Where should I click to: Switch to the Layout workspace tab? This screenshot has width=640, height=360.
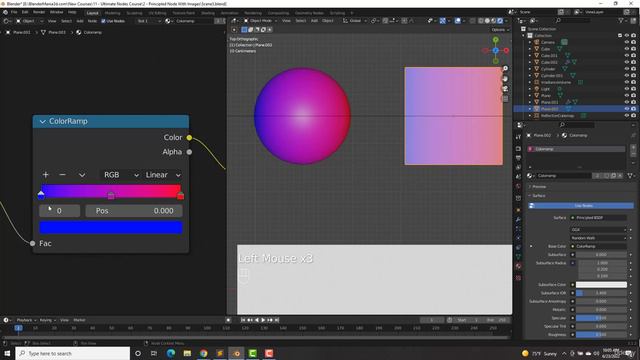coord(93,13)
